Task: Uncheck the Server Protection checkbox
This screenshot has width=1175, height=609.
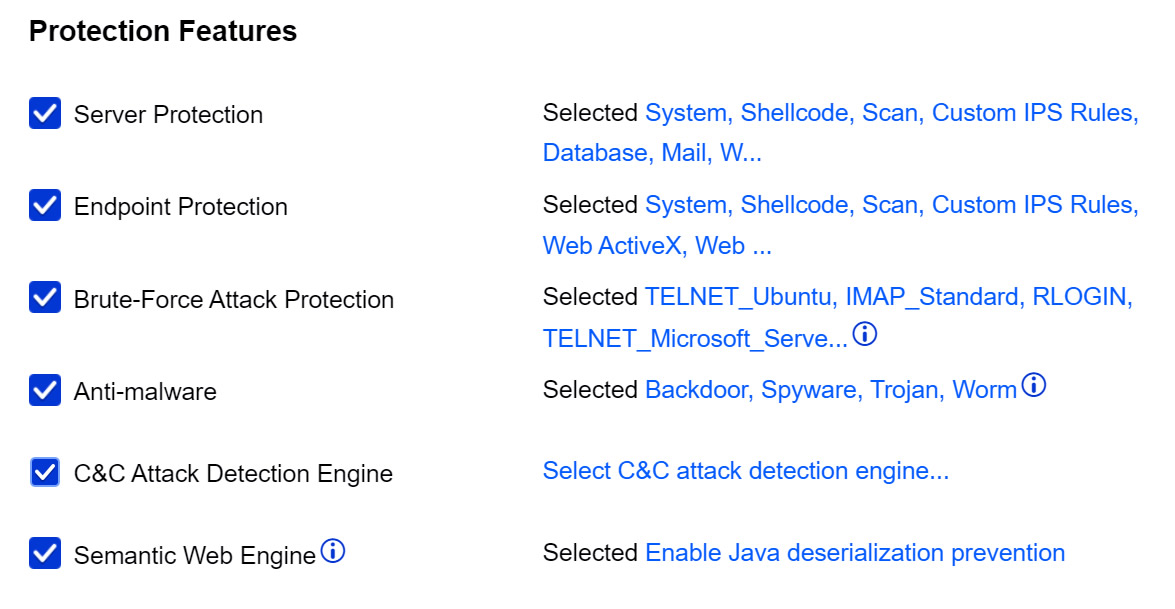Action: [x=45, y=113]
